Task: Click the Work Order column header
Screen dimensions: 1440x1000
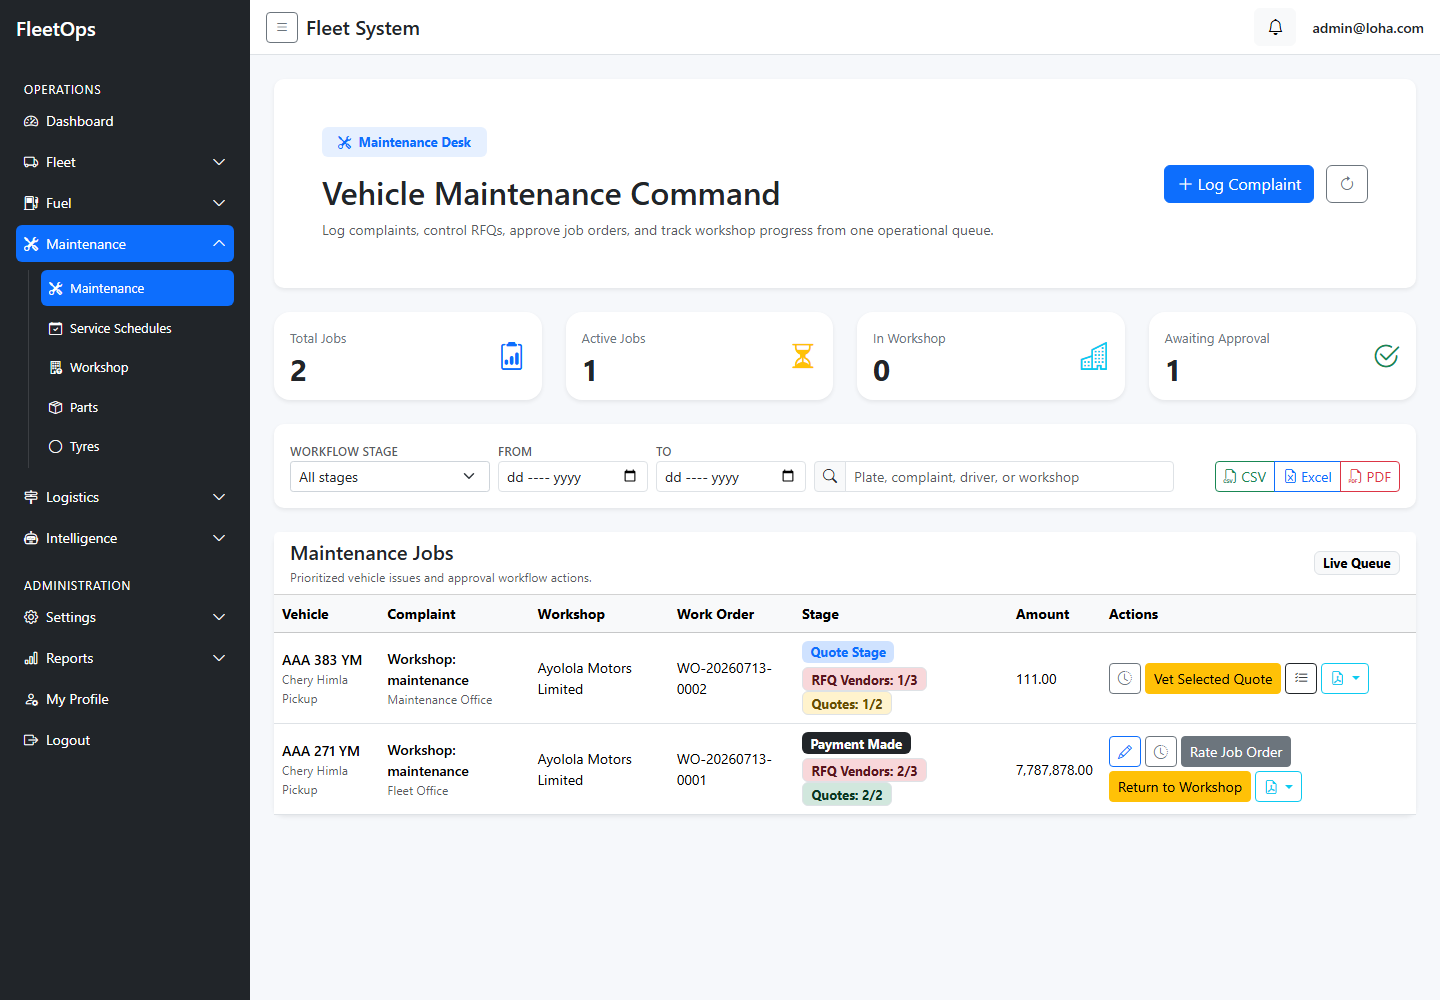Action: 716,614
